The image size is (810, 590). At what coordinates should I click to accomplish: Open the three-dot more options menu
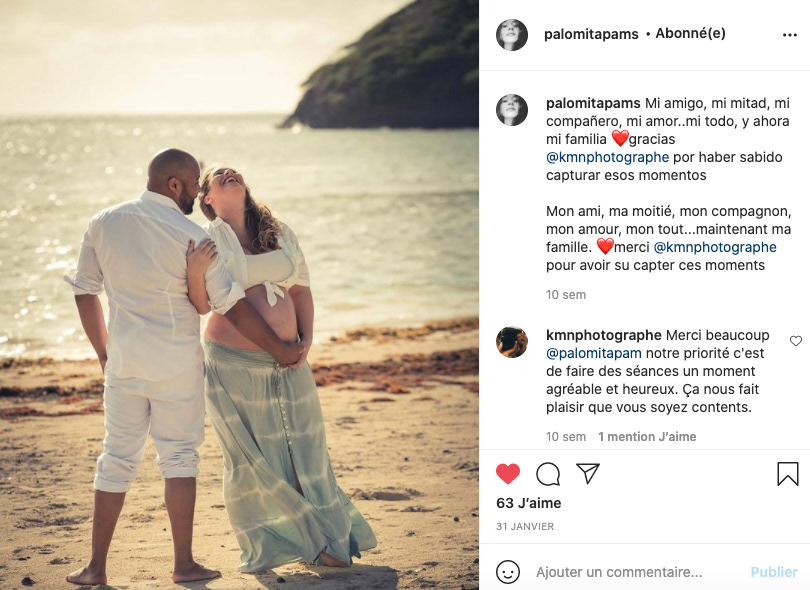coord(790,35)
